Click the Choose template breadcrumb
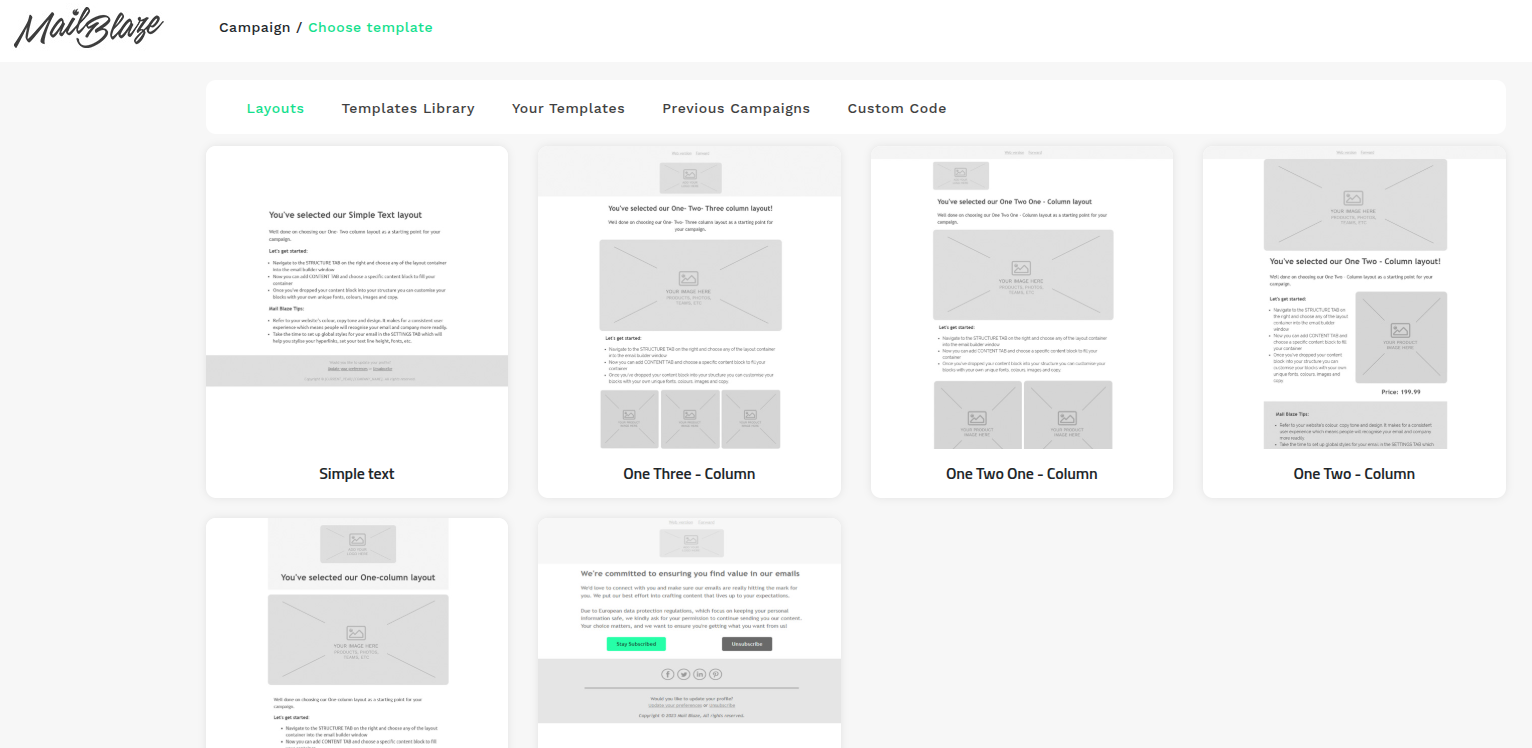 [370, 27]
